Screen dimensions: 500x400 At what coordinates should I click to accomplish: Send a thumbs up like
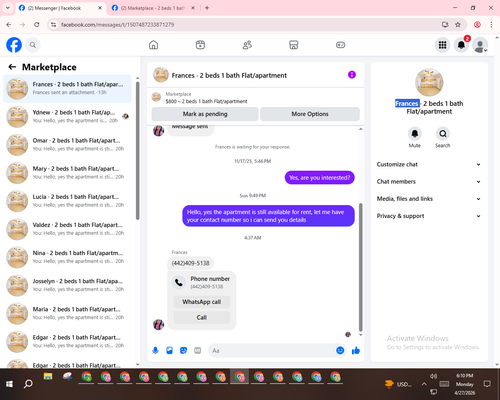tap(356, 350)
